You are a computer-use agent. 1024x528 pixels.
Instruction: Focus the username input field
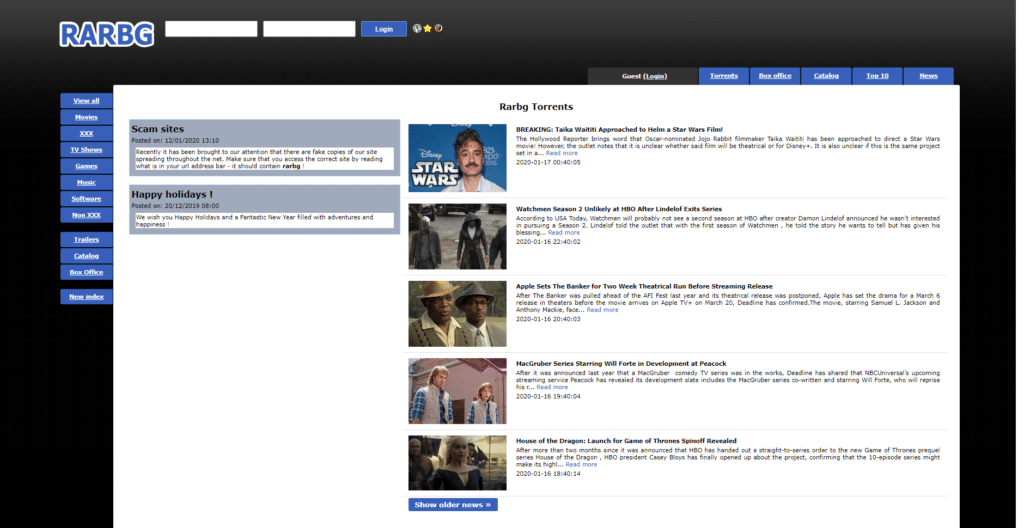pos(211,29)
